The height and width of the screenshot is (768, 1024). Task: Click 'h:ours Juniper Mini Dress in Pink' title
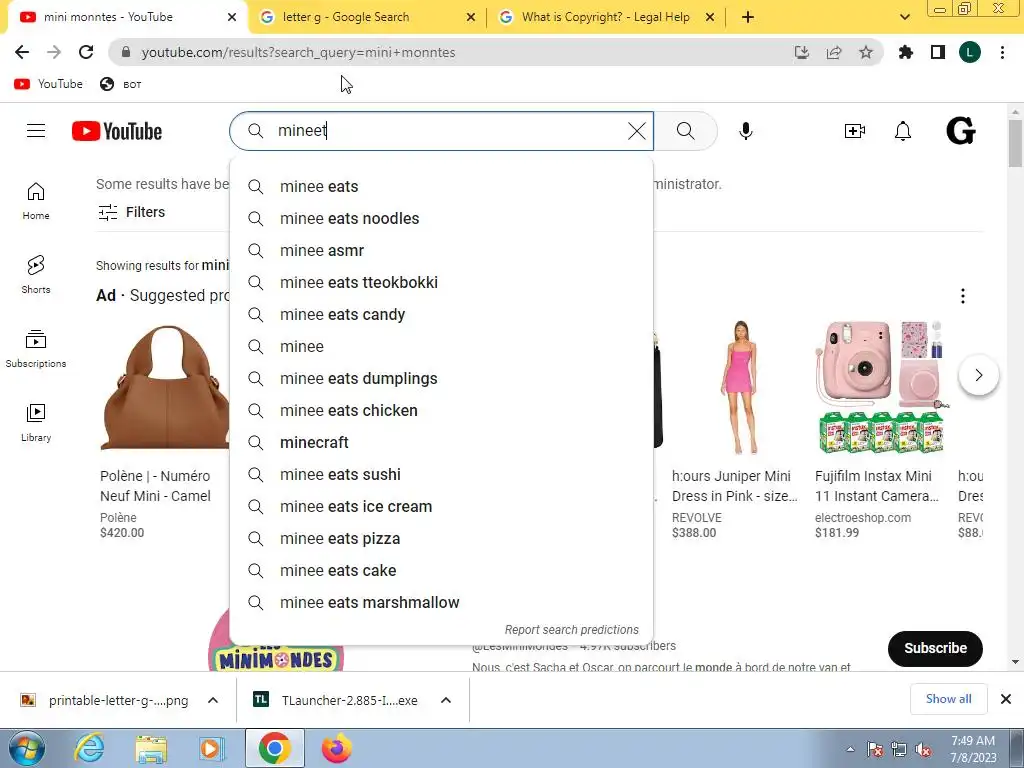coord(734,487)
